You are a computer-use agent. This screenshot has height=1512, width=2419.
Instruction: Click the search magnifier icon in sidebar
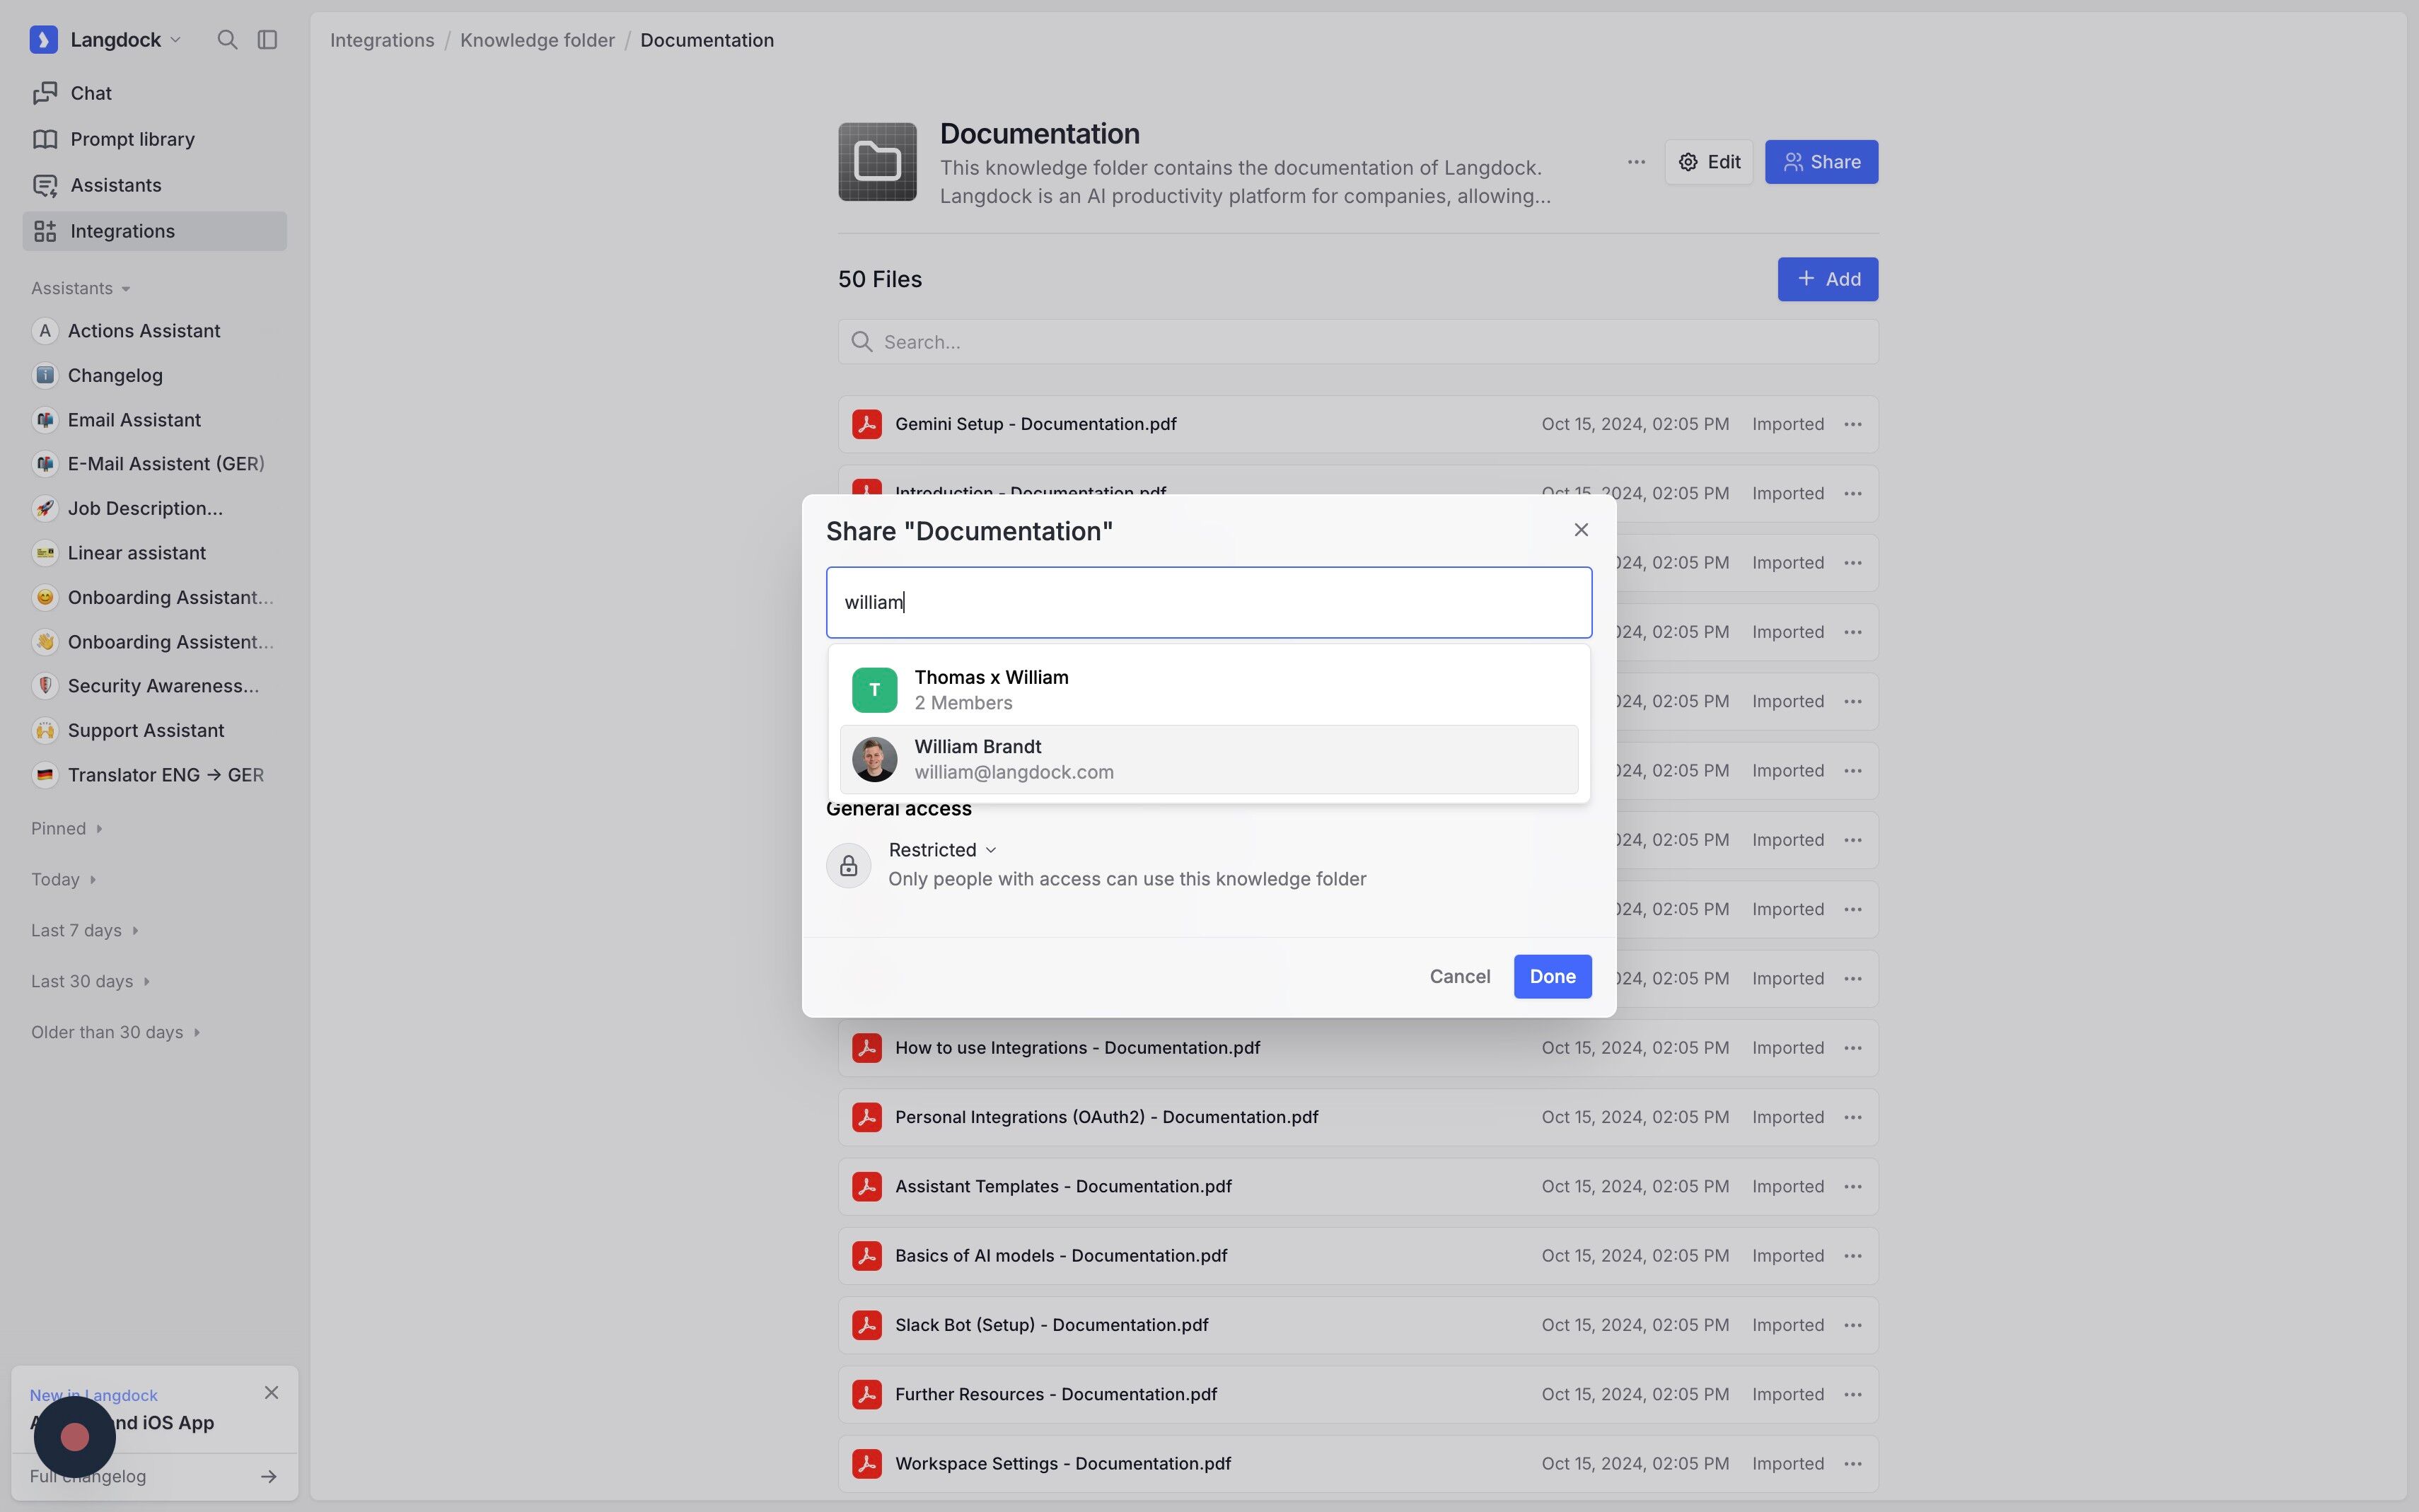227,40
